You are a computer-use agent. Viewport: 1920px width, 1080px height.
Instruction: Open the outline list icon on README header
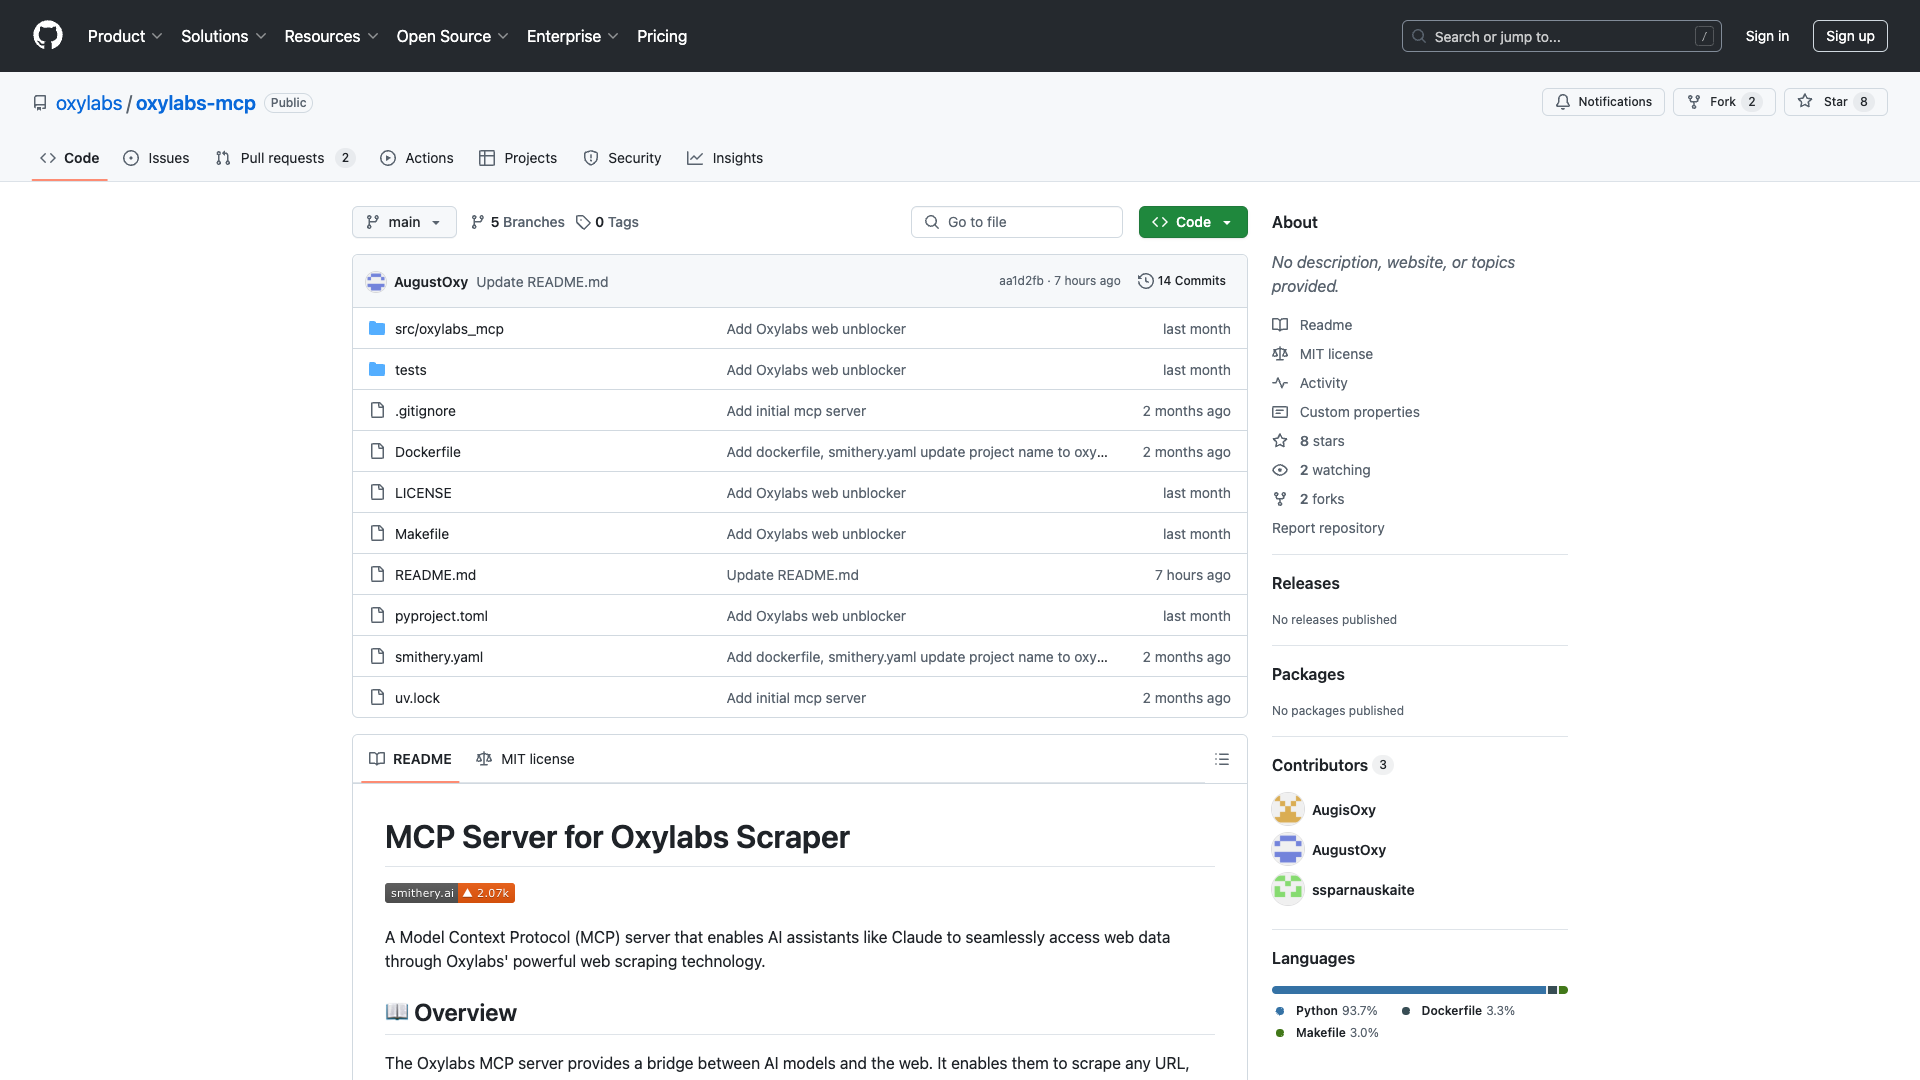[x=1222, y=759]
